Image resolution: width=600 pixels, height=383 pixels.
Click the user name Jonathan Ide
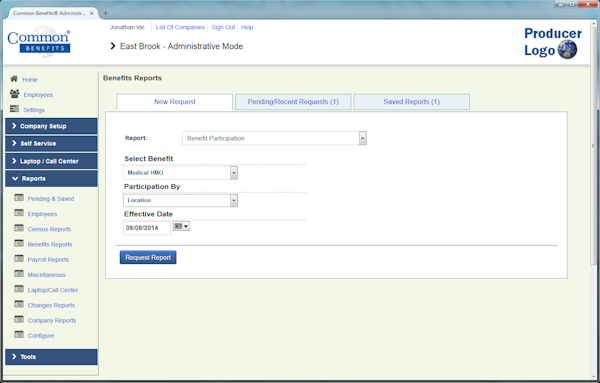point(127,27)
